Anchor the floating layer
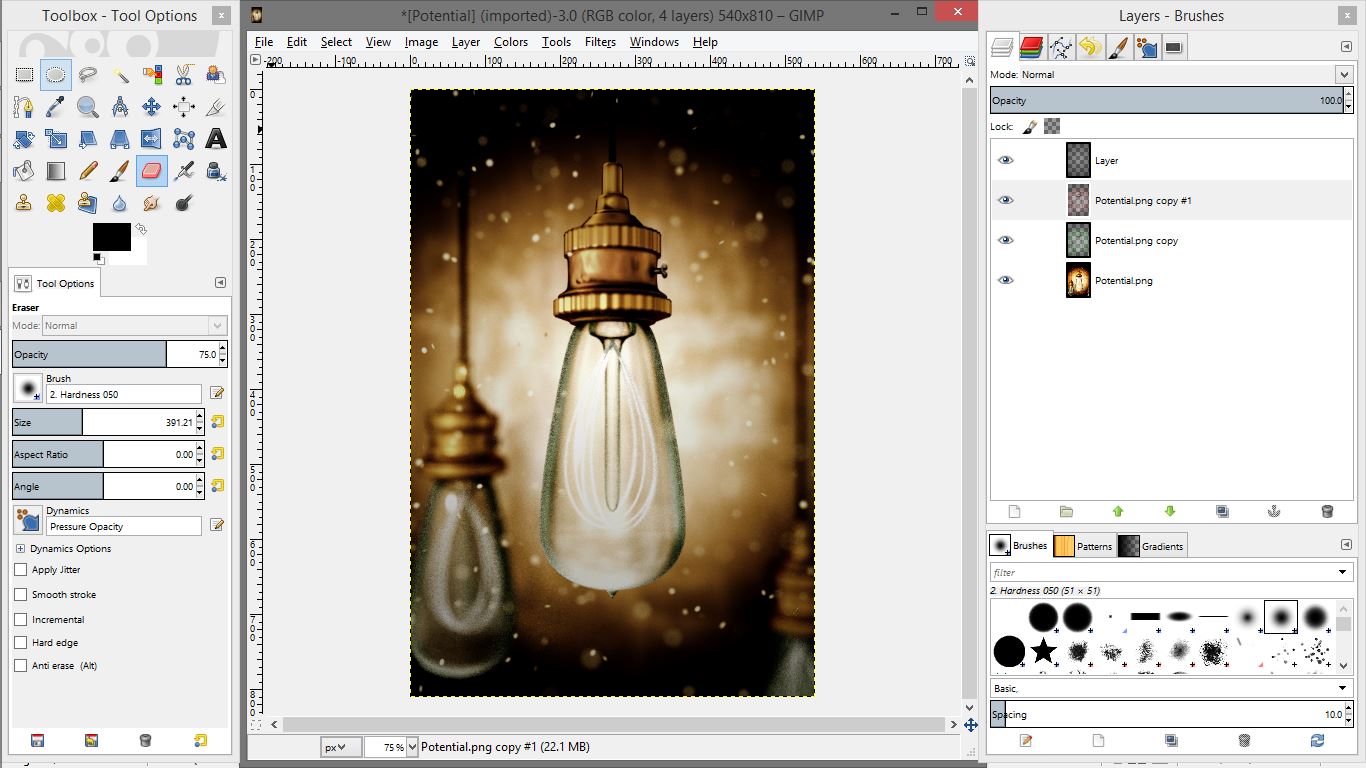Viewport: 1366px width, 768px height. (1274, 511)
